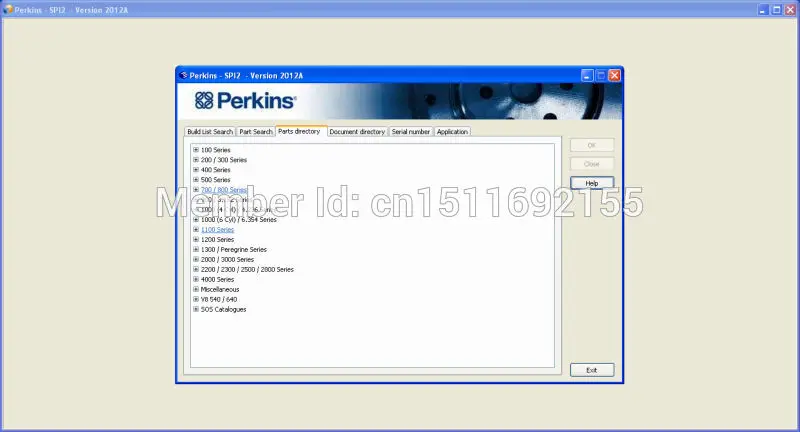Select the Miscellaneous entry

click(x=220, y=289)
